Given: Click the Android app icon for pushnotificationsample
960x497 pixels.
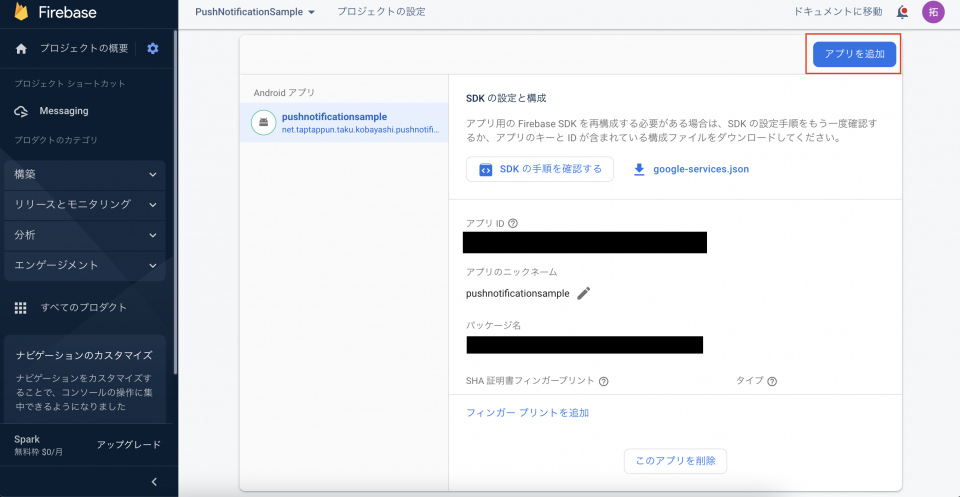Looking at the screenshot, I should click(263, 122).
